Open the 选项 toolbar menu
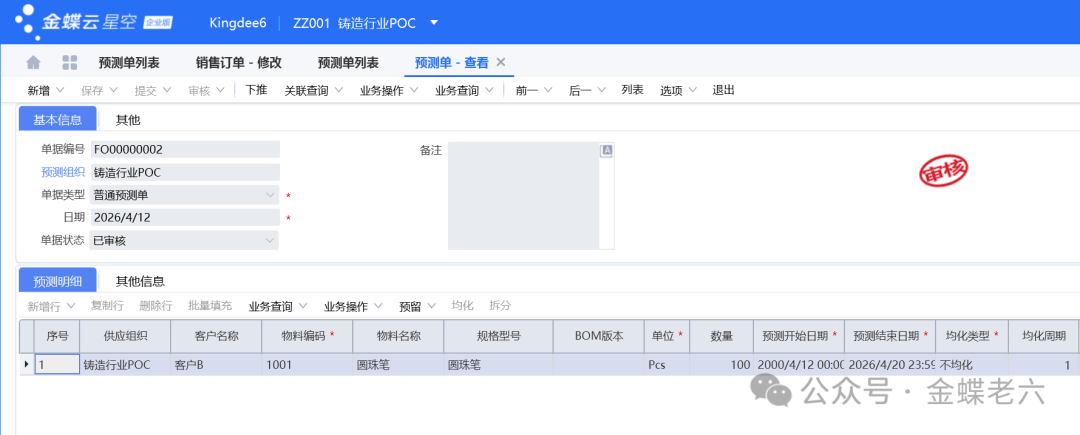Viewport: 1080px width, 435px height. (x=677, y=90)
